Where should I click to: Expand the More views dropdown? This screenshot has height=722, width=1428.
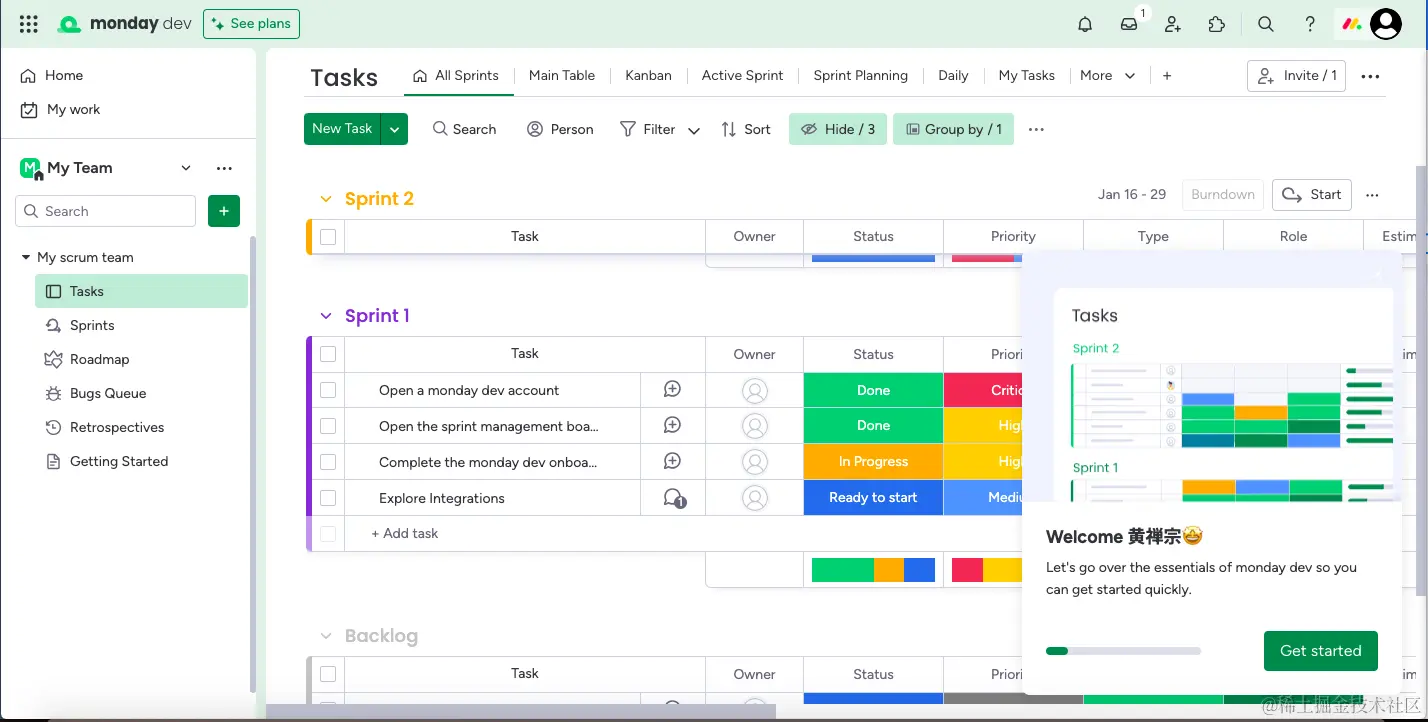pyautogui.click(x=1130, y=76)
